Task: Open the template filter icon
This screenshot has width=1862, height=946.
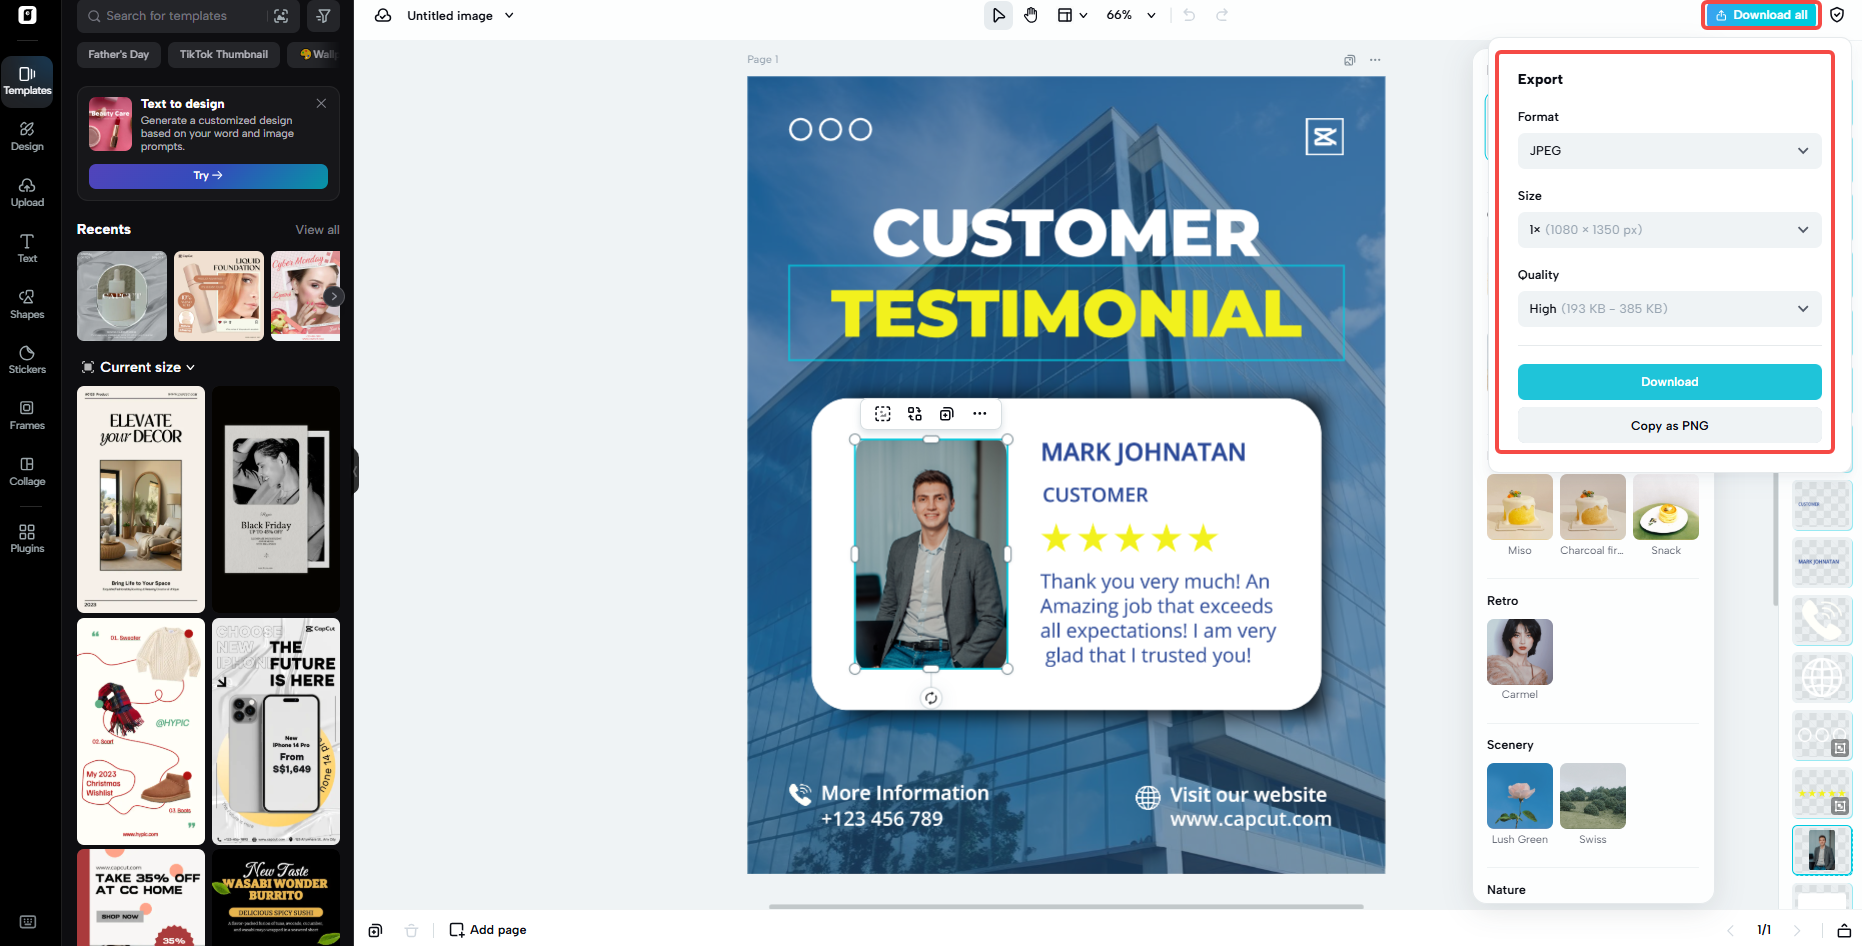Action: coord(323,16)
